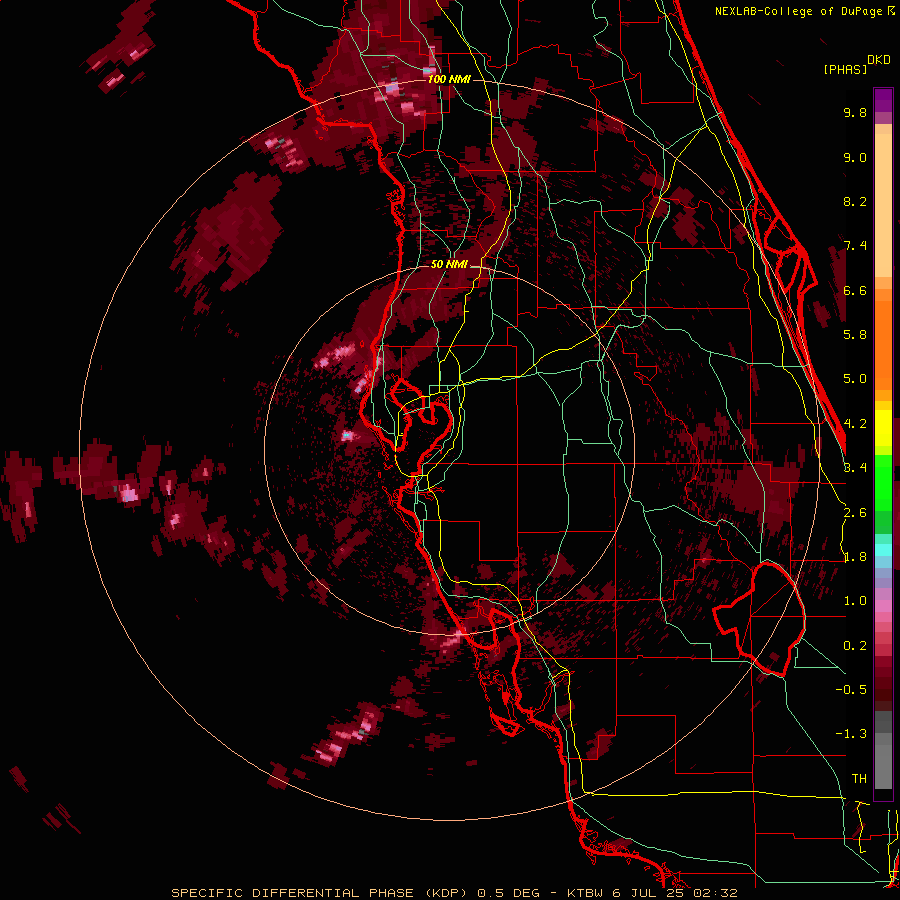Click the 100 NMI range ring label
The width and height of the screenshot is (900, 900).
(449, 79)
